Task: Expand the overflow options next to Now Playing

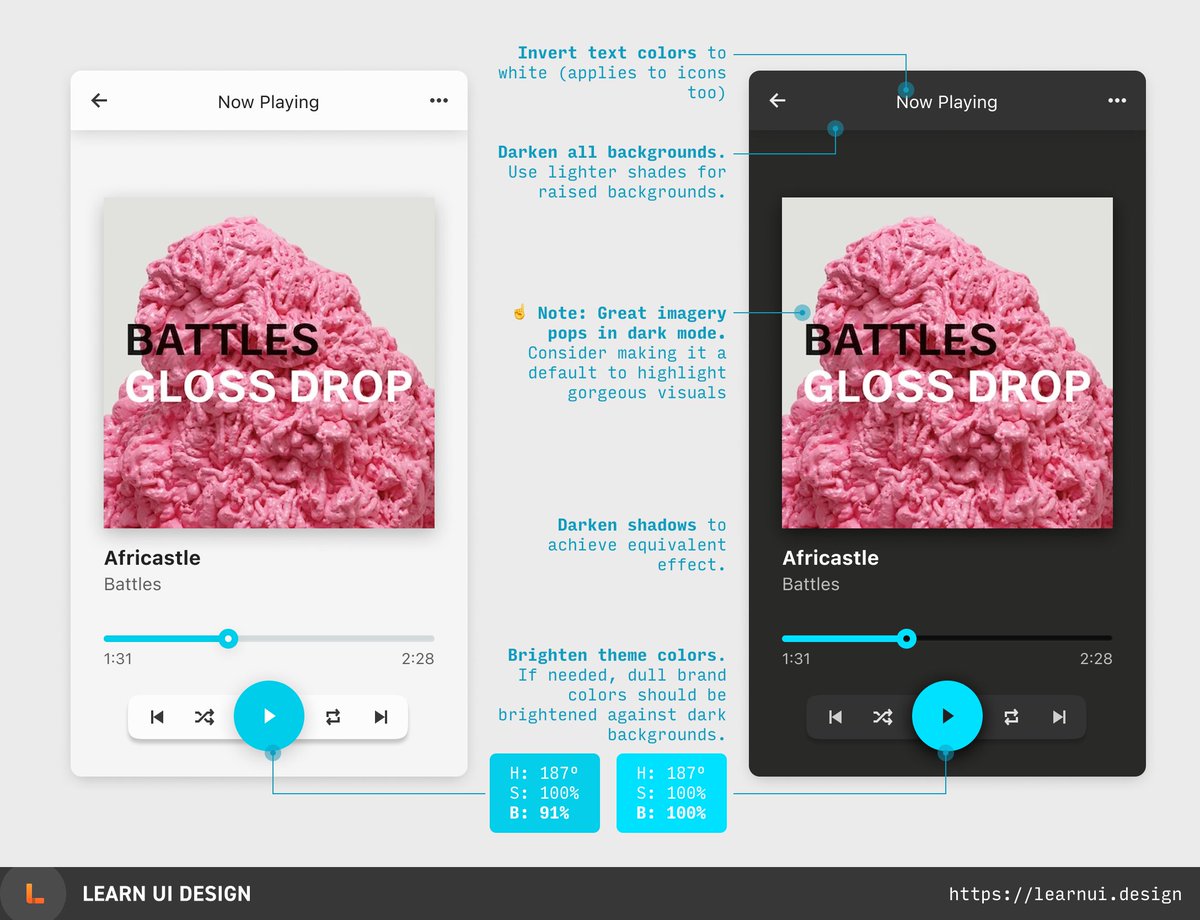Action: (x=438, y=101)
